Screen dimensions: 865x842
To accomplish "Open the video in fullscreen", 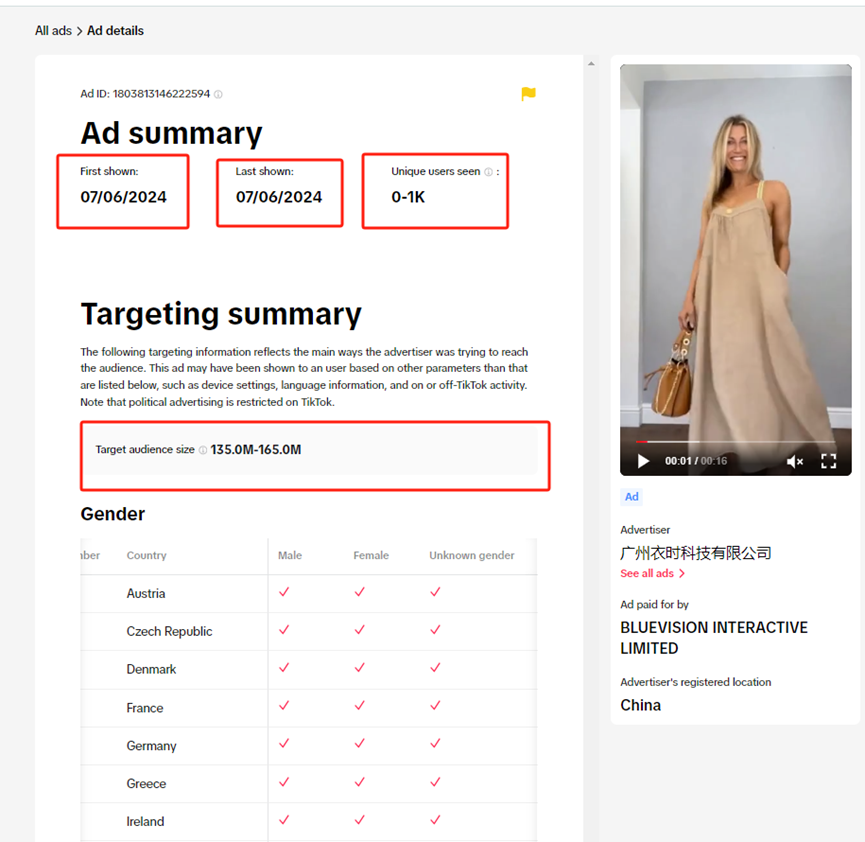I will (x=829, y=461).
